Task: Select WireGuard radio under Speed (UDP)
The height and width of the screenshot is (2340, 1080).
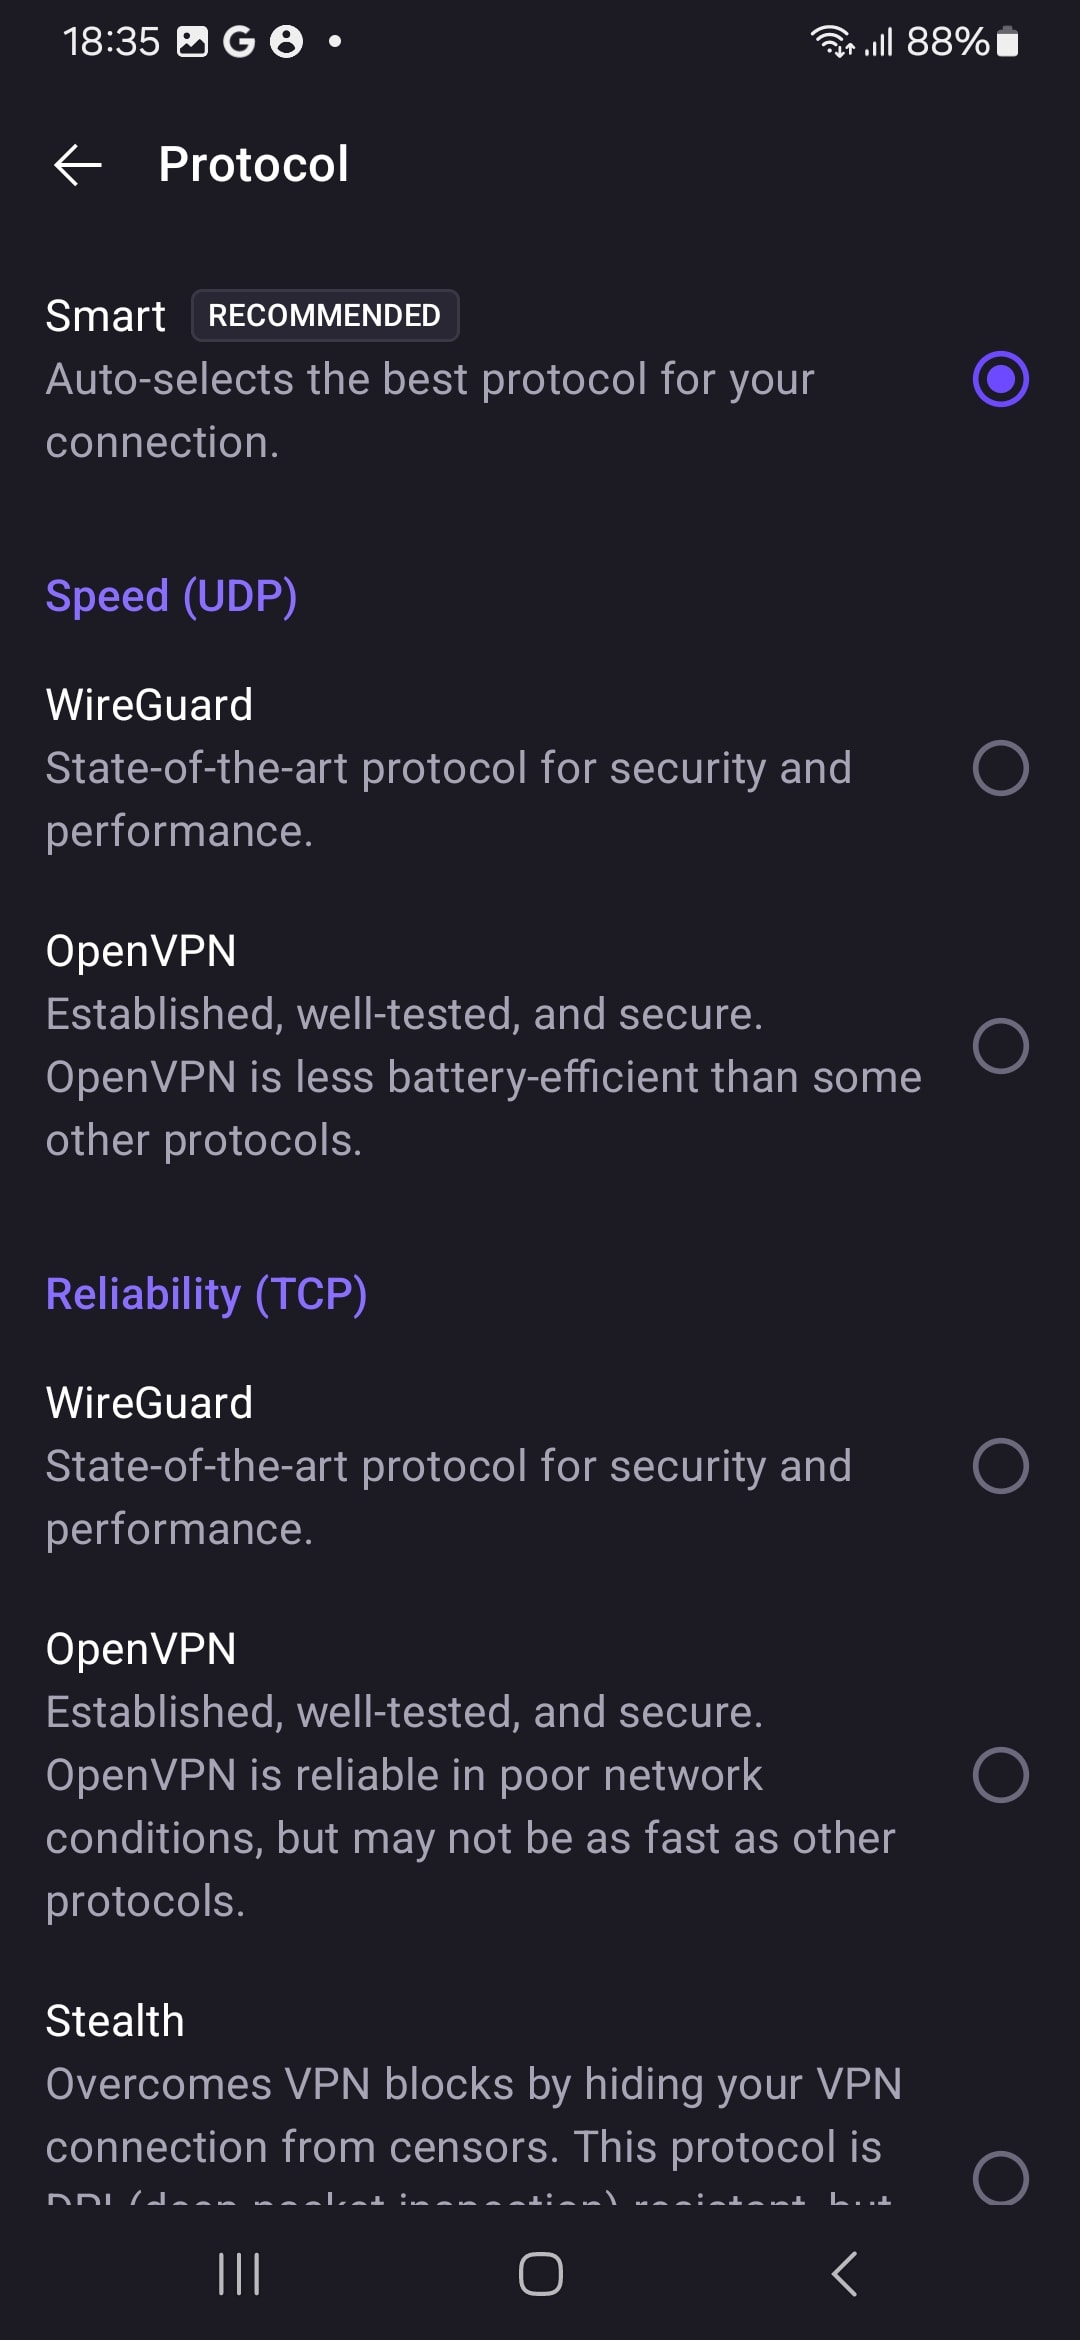Action: coord(1000,768)
